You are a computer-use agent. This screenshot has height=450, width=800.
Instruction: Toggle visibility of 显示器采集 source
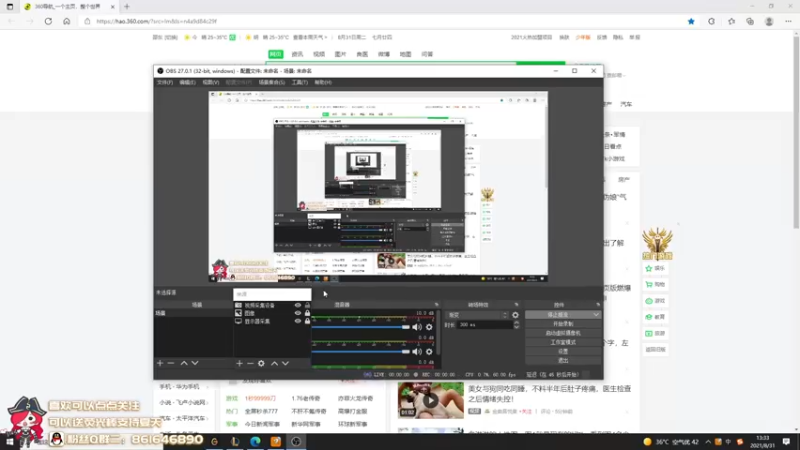click(298, 321)
